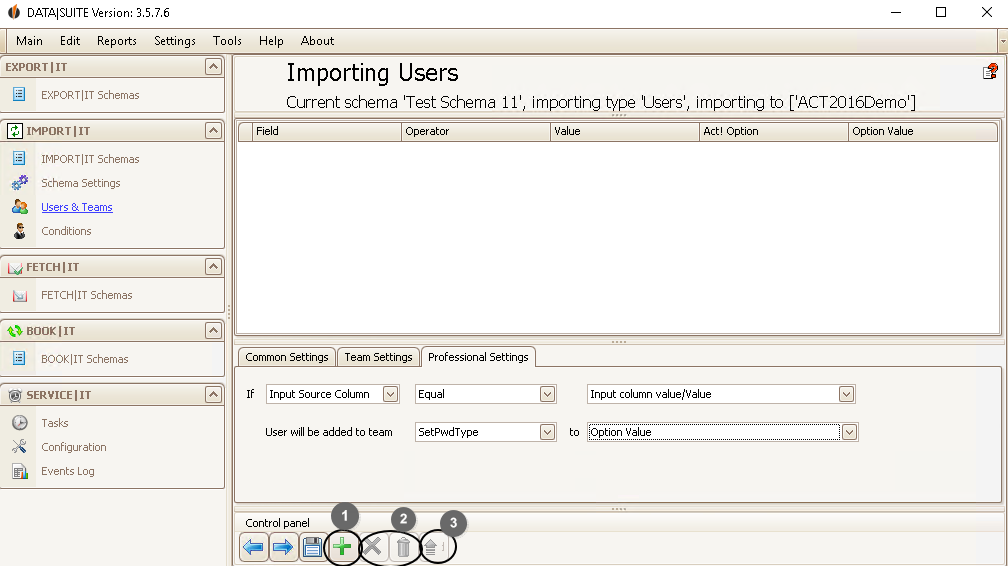Image resolution: width=1008 pixels, height=566 pixels.
Task: Open the Equal operator dropdown
Action: 547,394
